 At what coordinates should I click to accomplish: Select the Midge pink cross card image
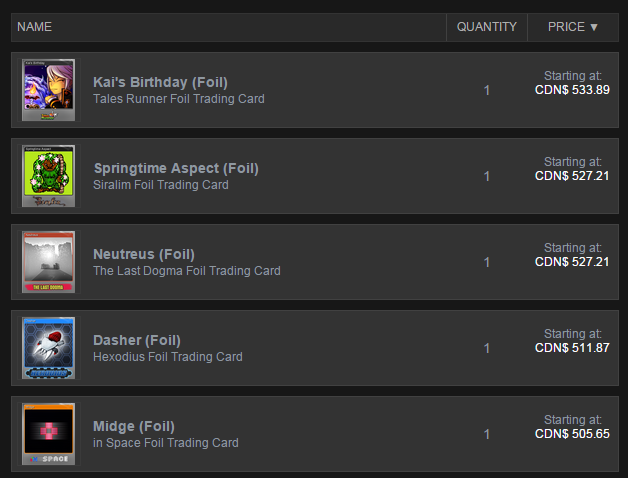pos(48,434)
